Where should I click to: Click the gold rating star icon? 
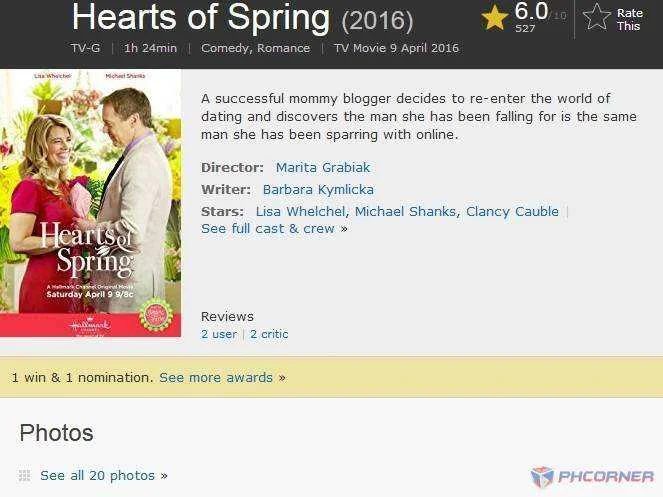point(494,18)
